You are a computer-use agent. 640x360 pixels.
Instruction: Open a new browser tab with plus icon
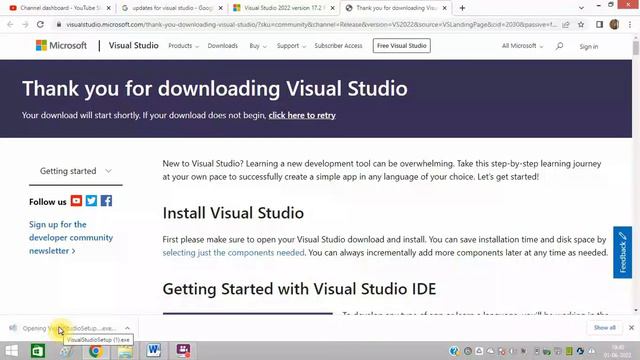tap(462, 8)
